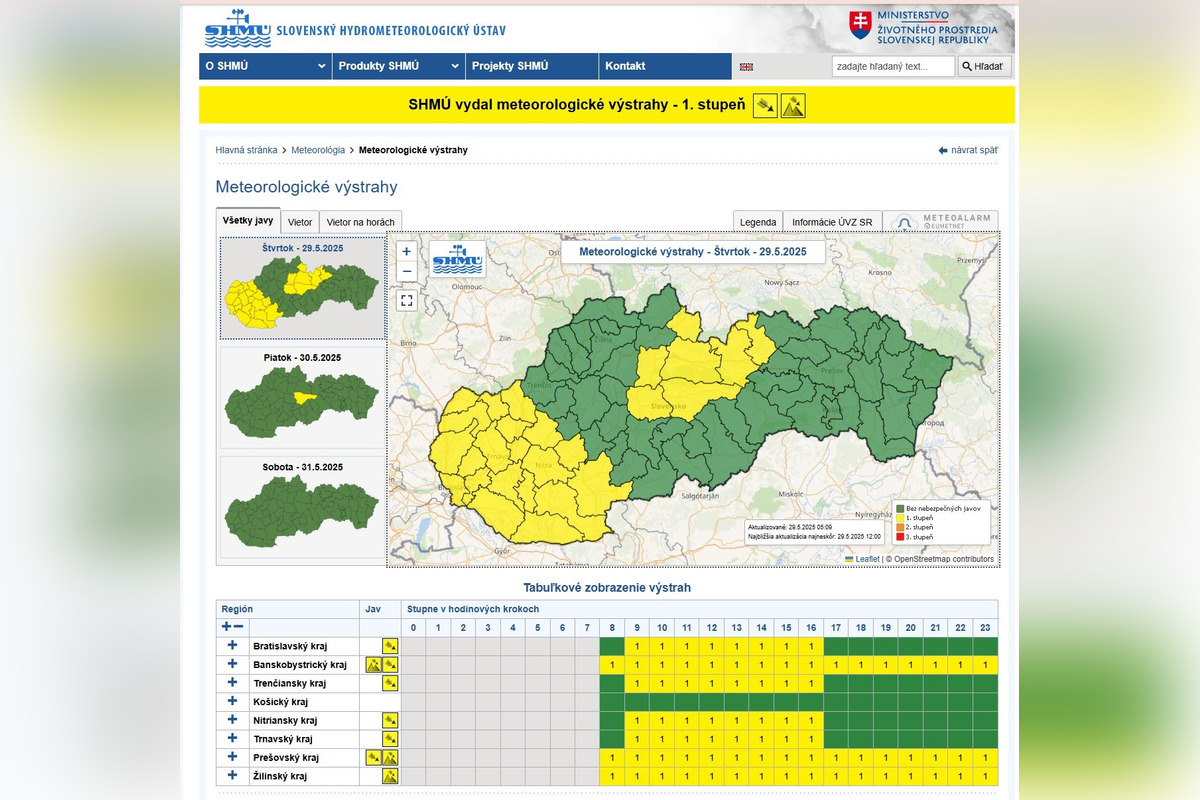This screenshot has height=800, width=1200.
Task: Expand the Banskobystrický kraj row
Action: (x=232, y=665)
